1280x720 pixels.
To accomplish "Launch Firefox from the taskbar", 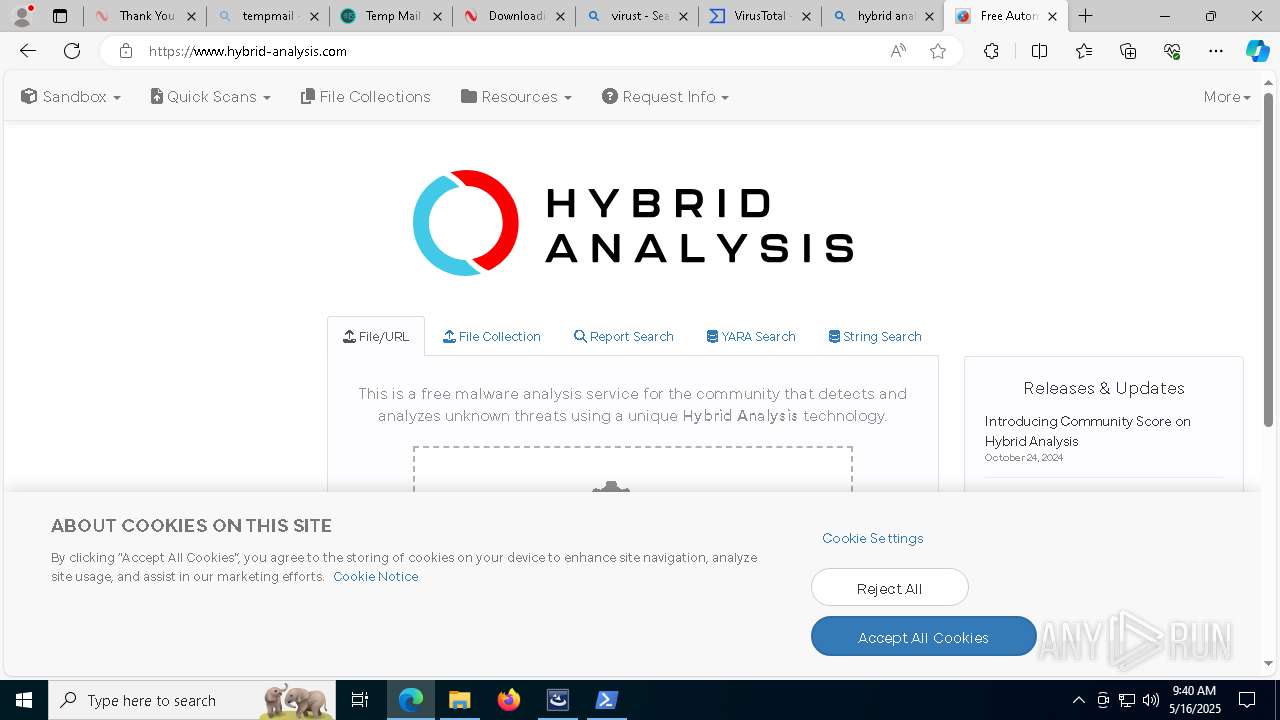I will coord(508,700).
